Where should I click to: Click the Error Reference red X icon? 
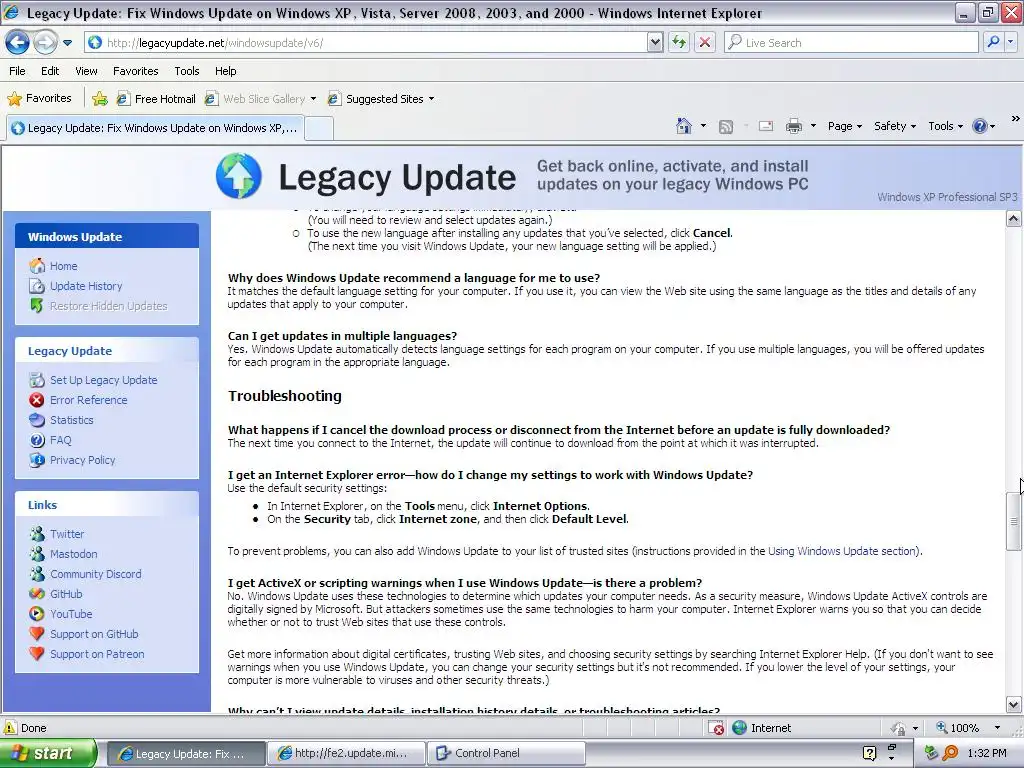click(37, 400)
